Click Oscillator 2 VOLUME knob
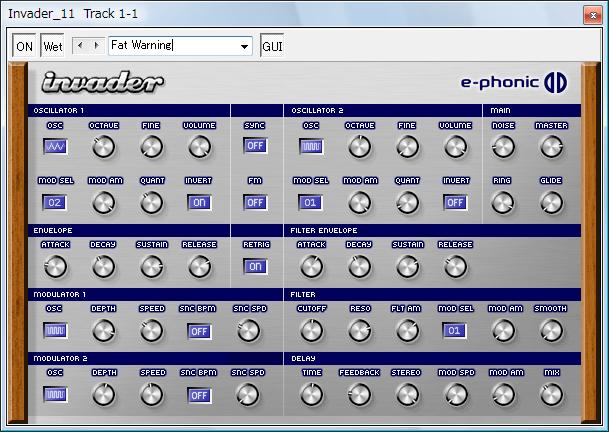Screen dimensions: 609x432 click(x=456, y=147)
